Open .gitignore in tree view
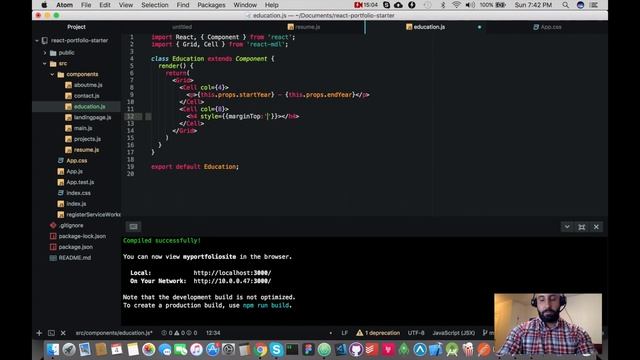The width and height of the screenshot is (640, 360). click(x=71, y=225)
